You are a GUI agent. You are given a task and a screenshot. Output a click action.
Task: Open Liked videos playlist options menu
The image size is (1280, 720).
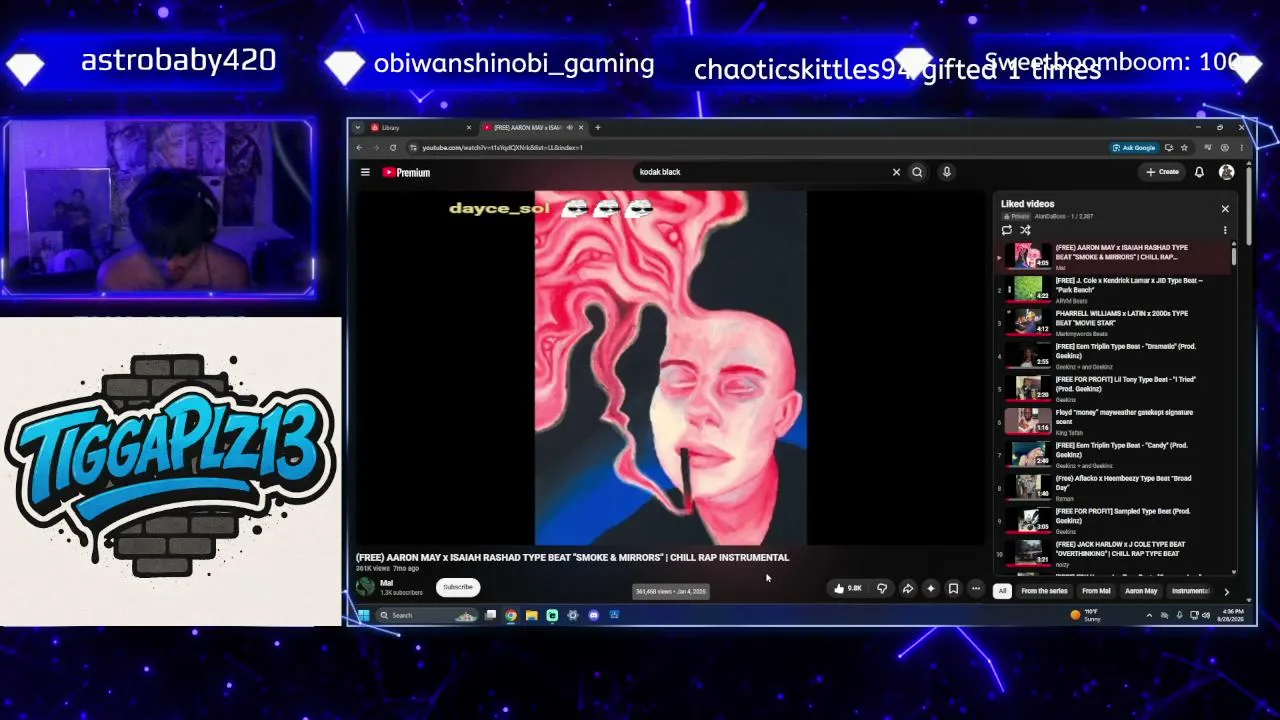point(1225,230)
